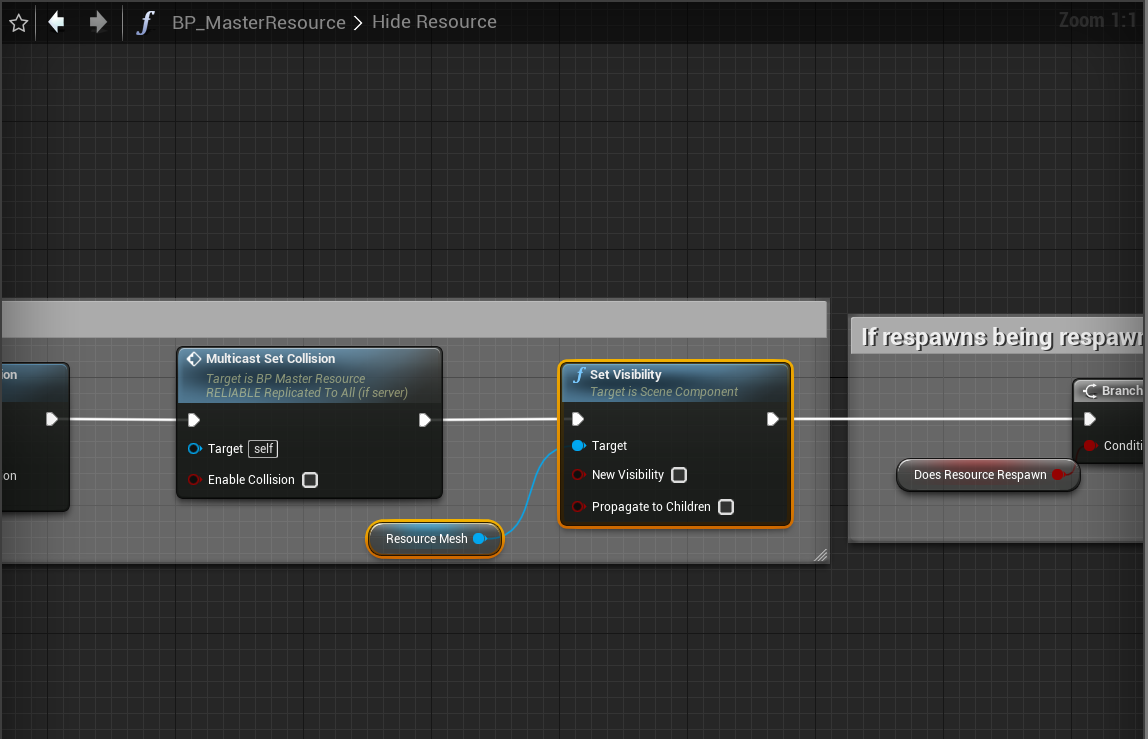Screen dimensions: 1148x739
Task: Click Hide Resource breadcrumb label
Action: click(434, 22)
